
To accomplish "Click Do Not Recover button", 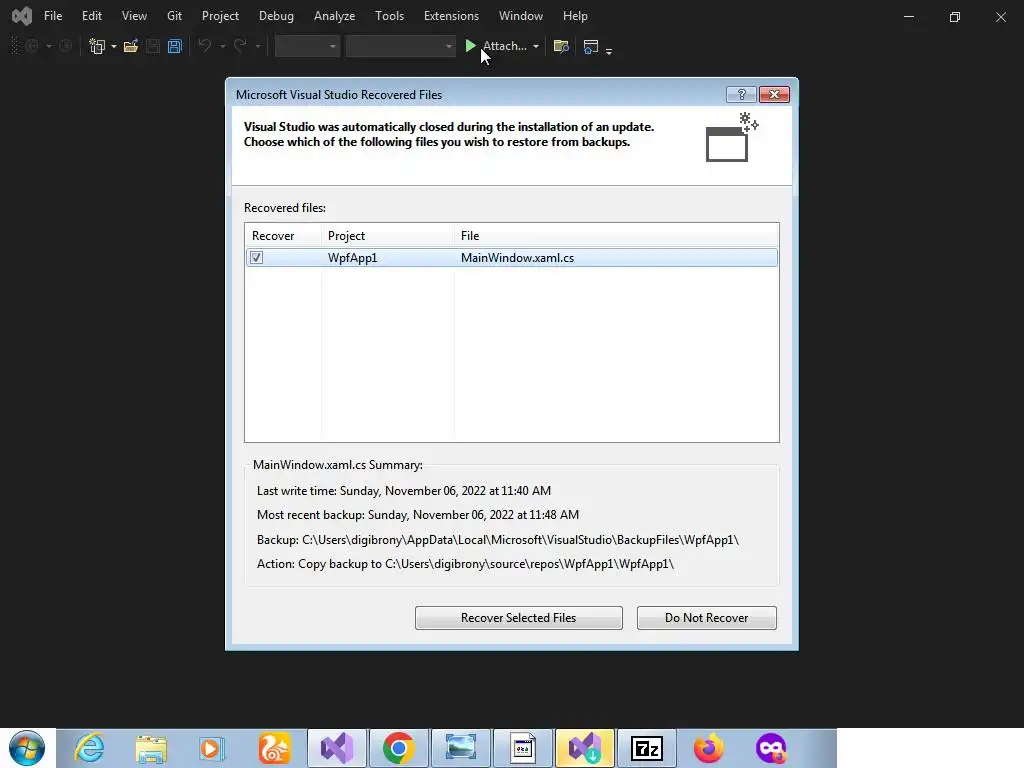I will tap(707, 618).
